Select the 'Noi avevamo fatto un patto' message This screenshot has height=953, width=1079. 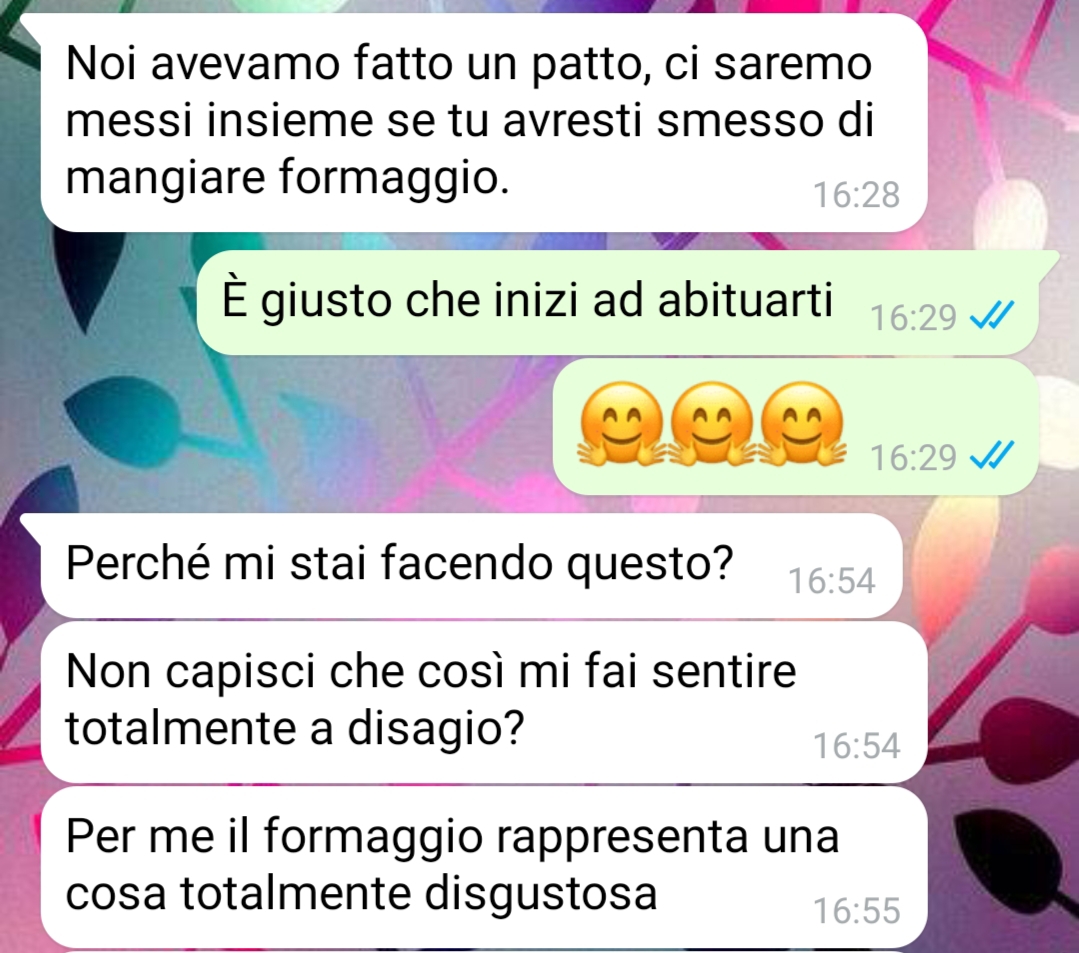484,122
